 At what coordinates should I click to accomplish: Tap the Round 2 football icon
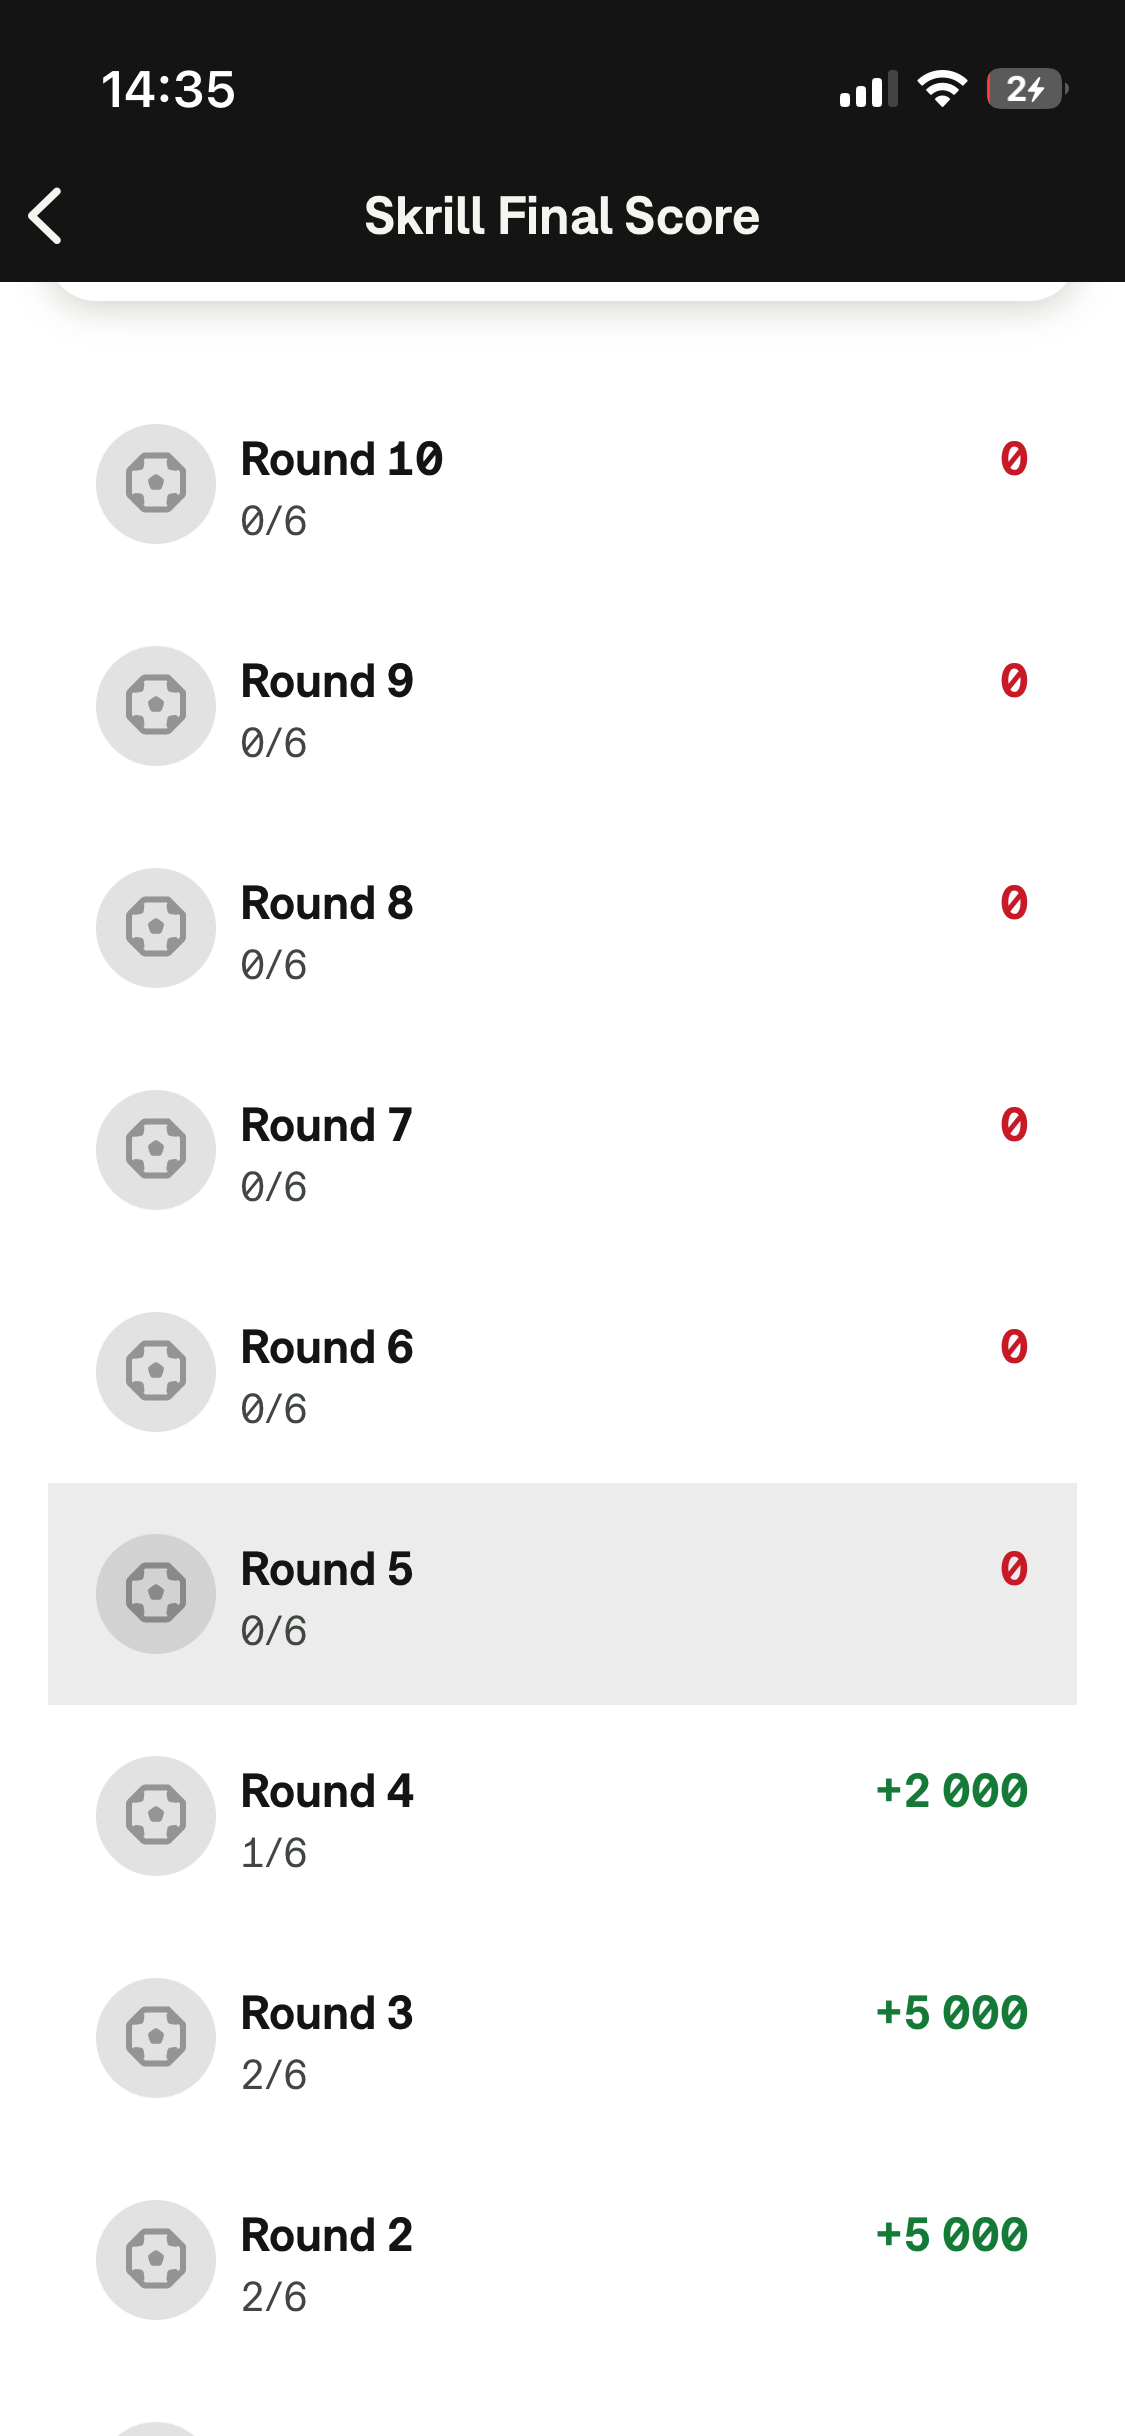tap(156, 2260)
